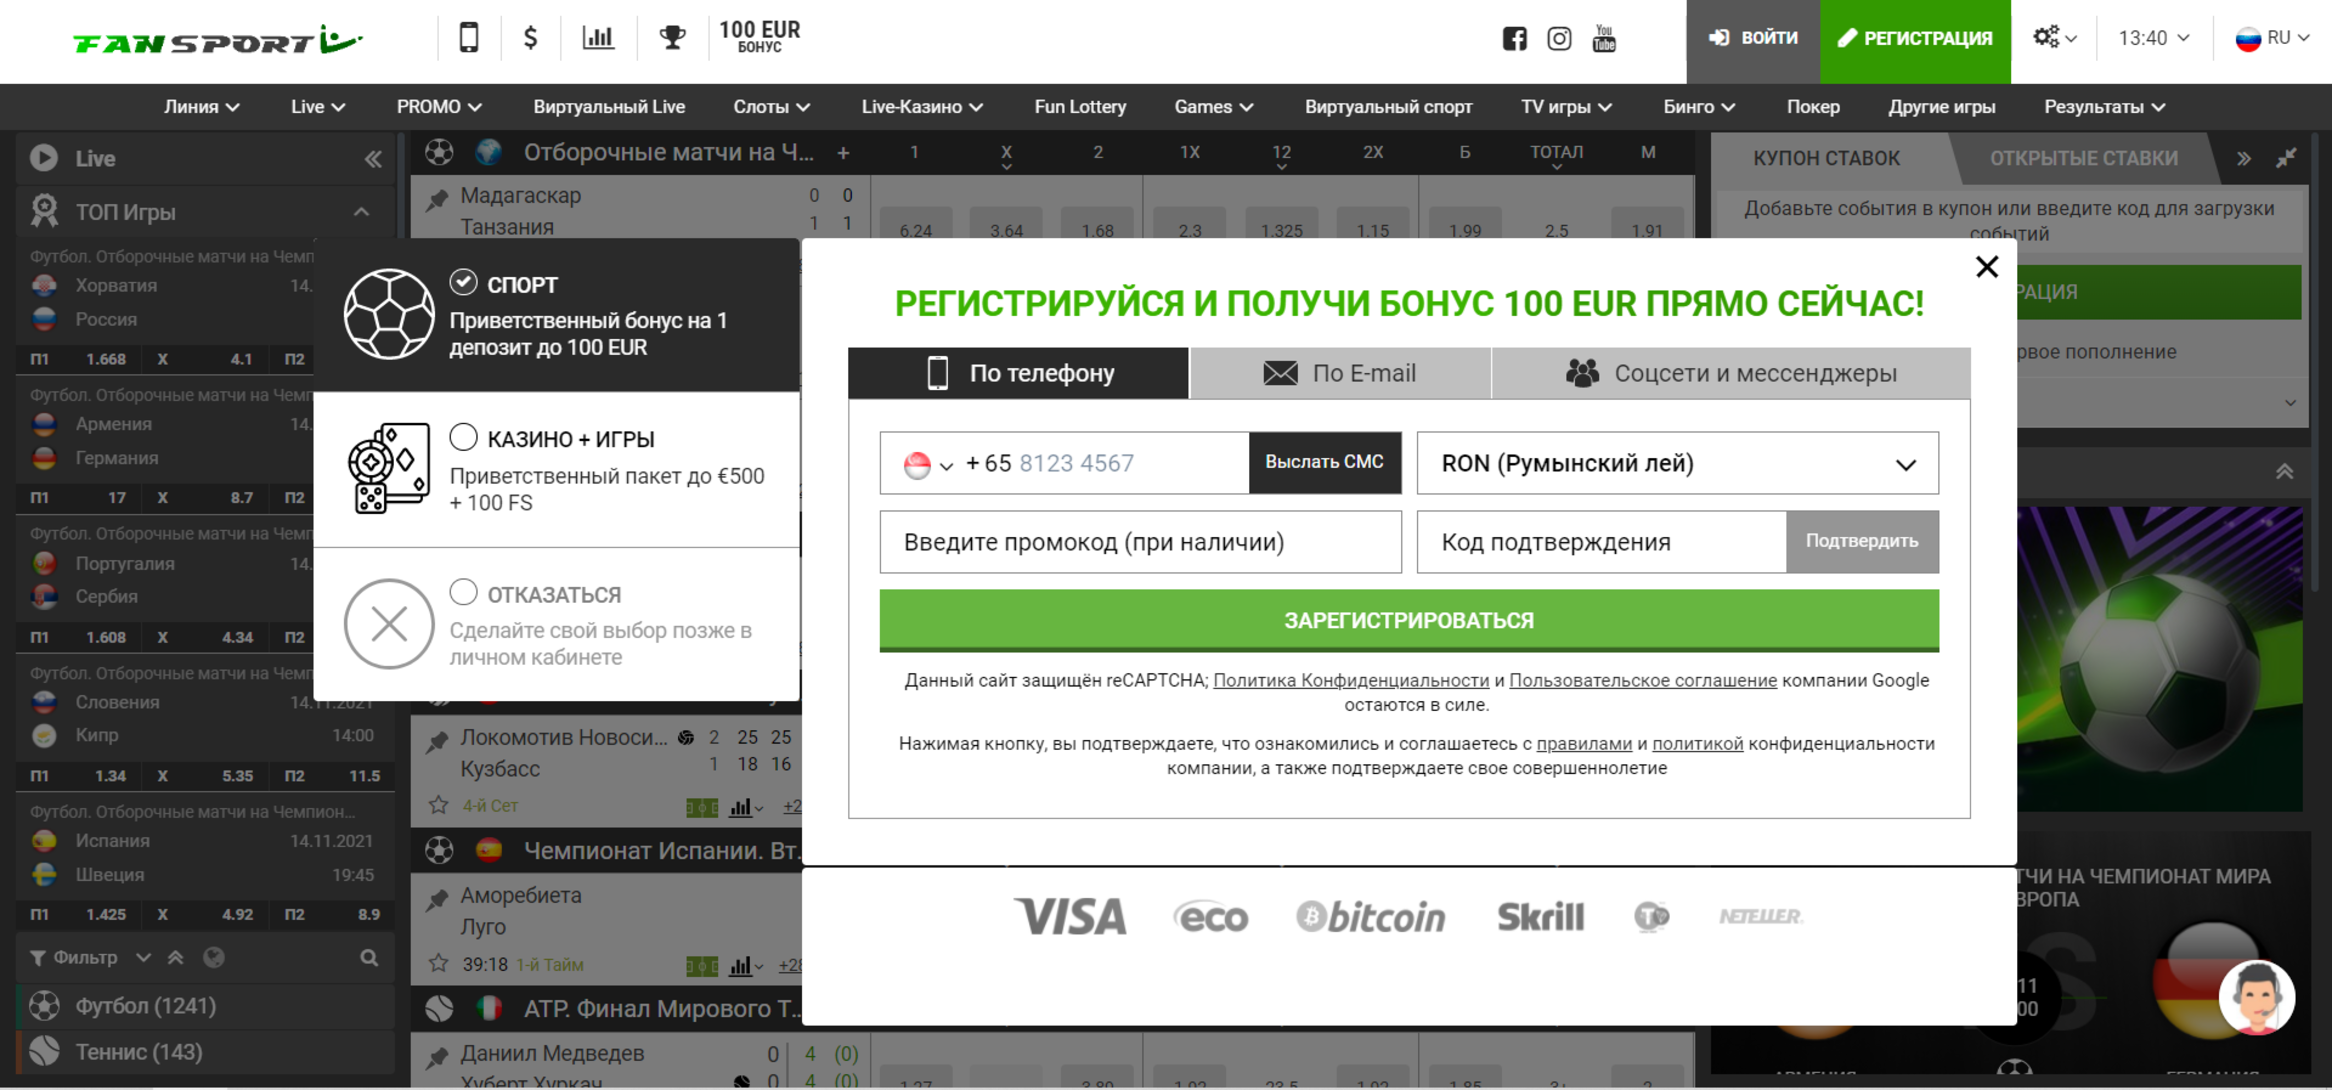Select Теннис (143) in sports list

pos(206,1052)
